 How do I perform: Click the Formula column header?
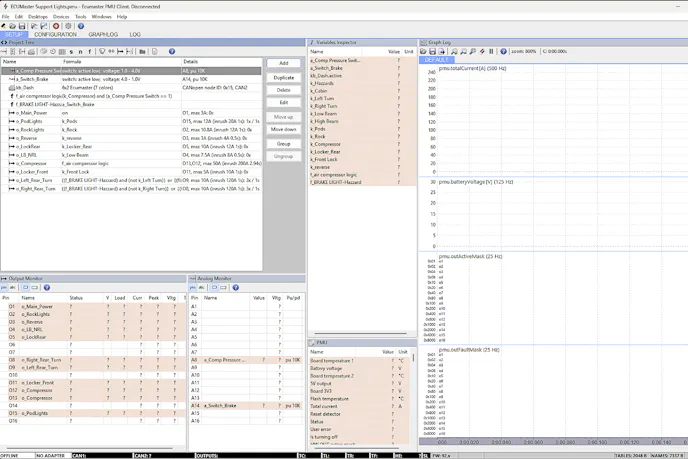tap(72, 62)
